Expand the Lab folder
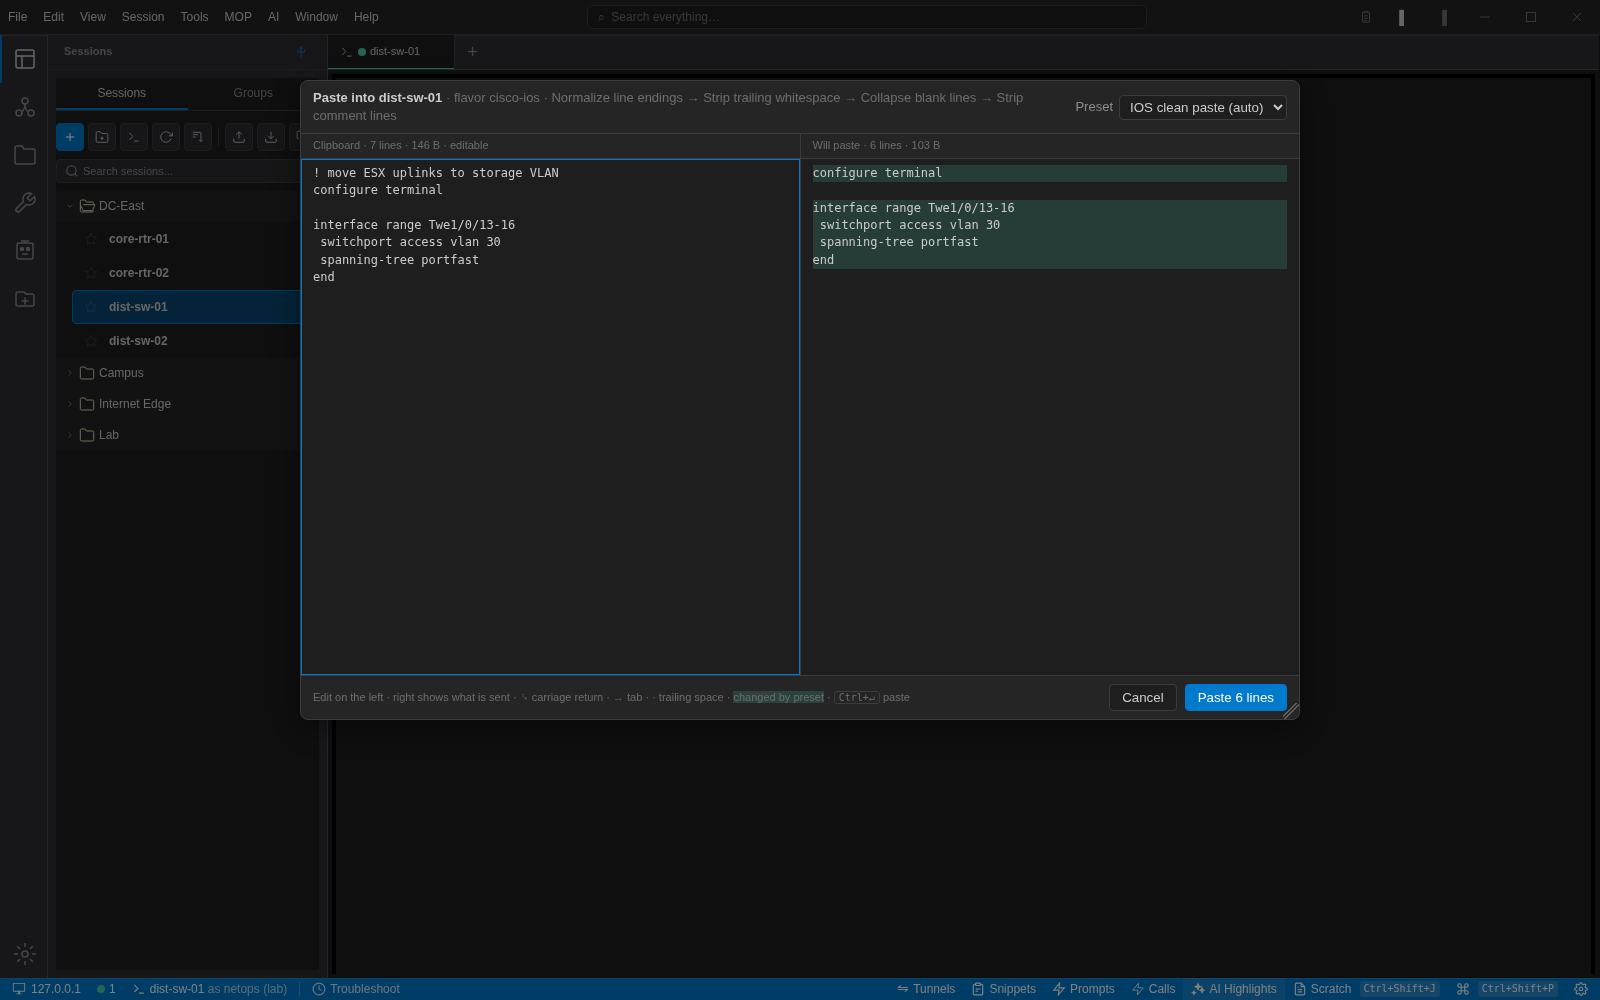The height and width of the screenshot is (1000, 1600). (x=70, y=435)
